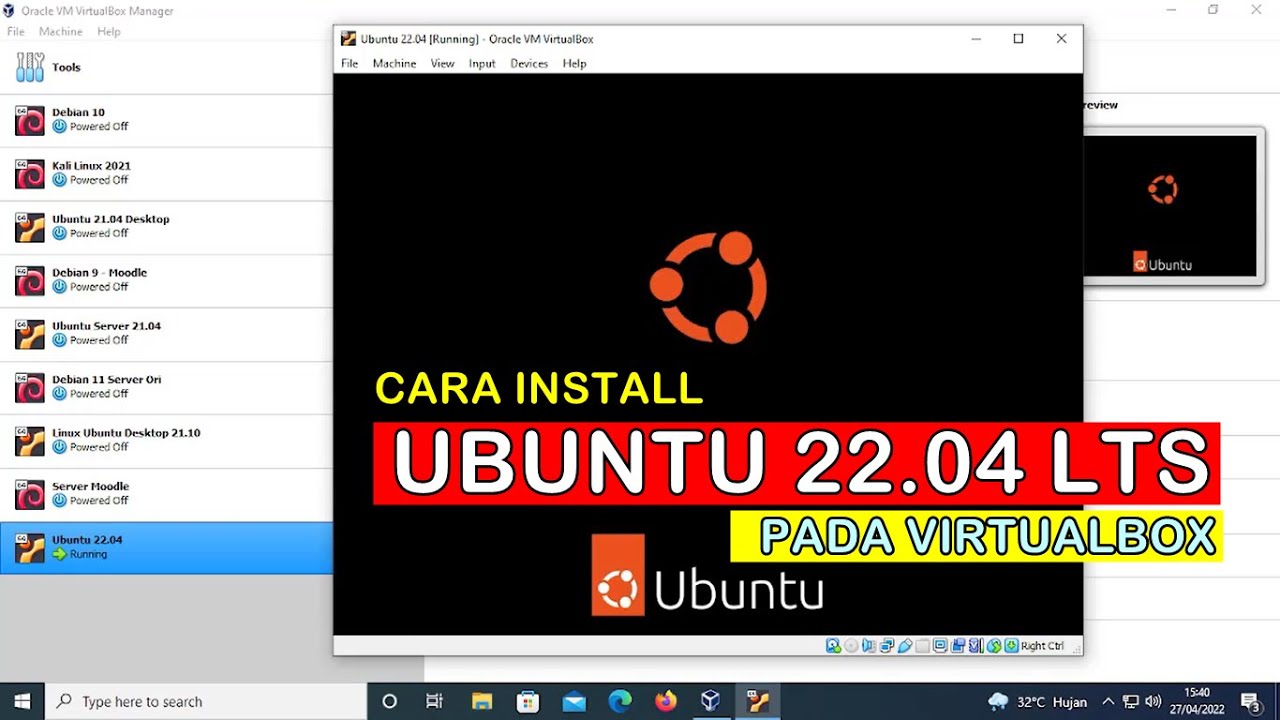
Task: Click the Kali Linux 2021 OS icon
Action: click(x=30, y=174)
